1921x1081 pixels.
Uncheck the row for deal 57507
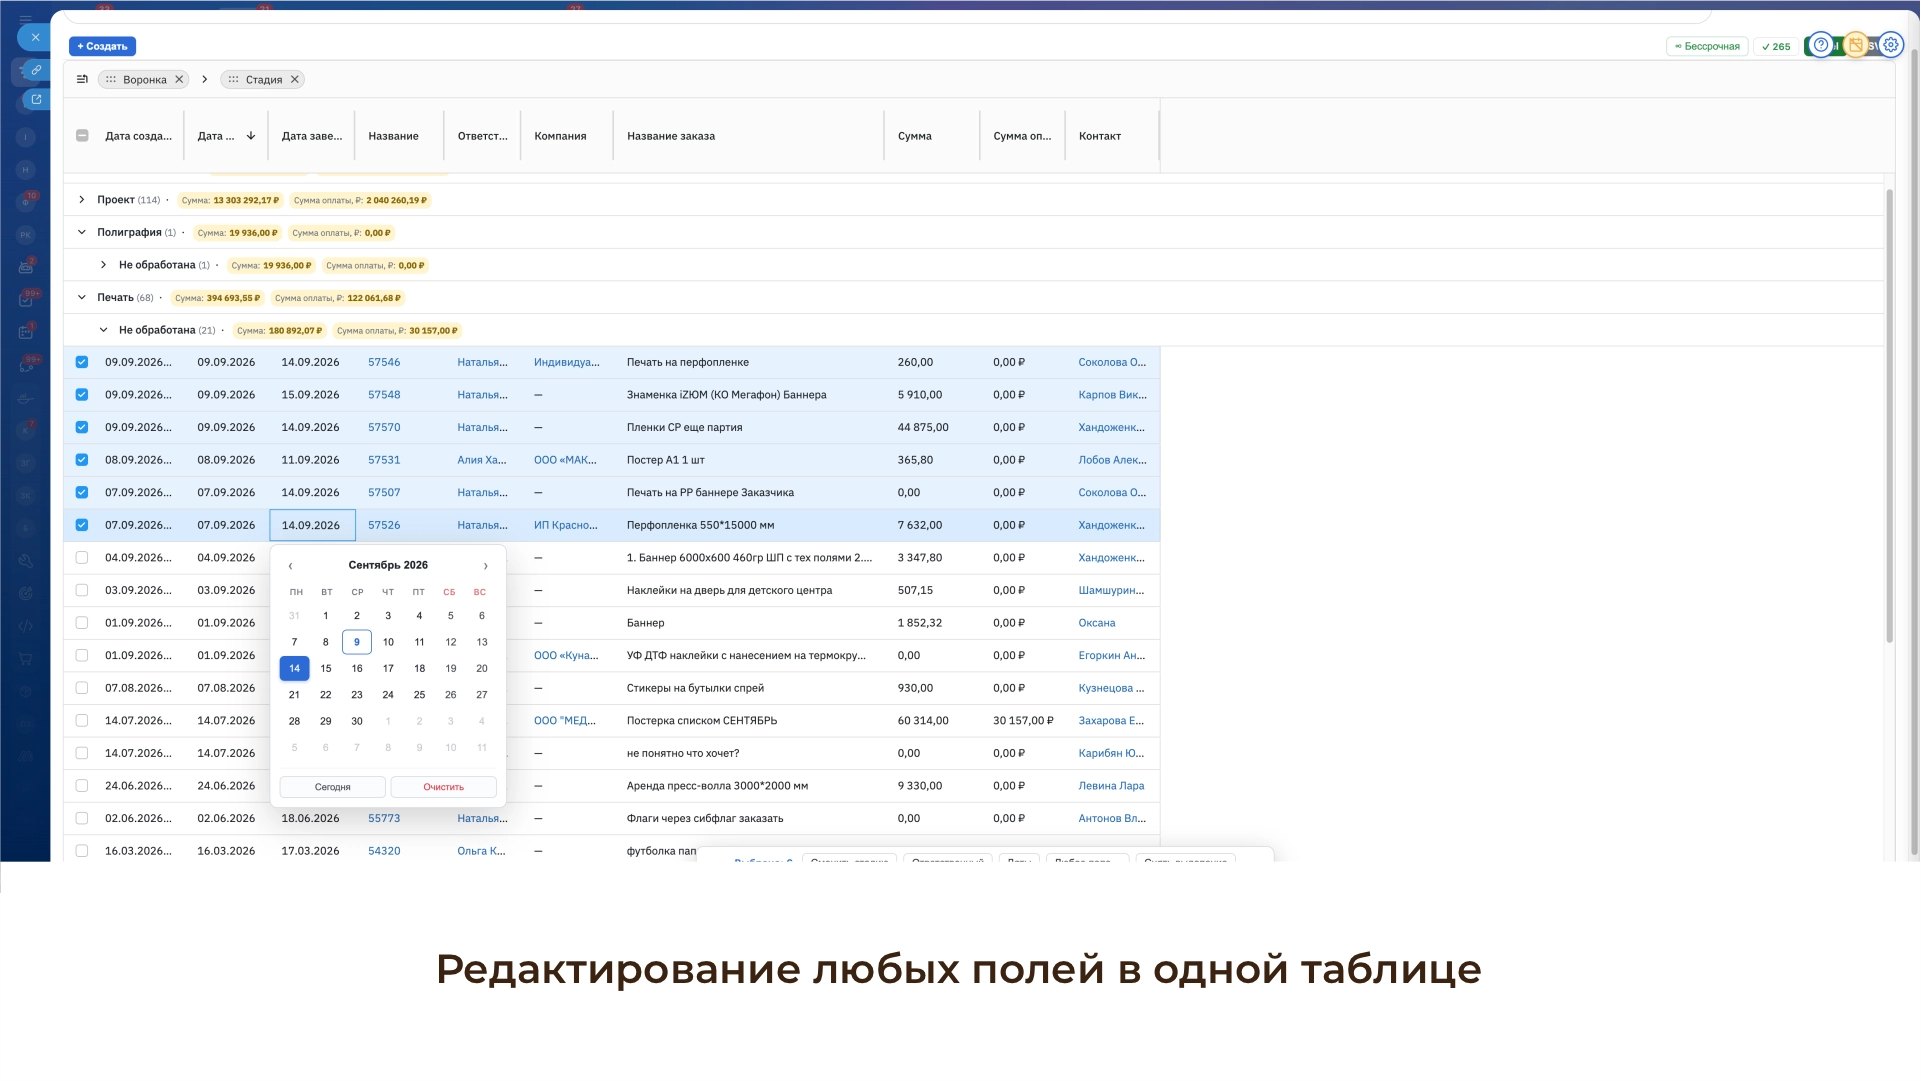pyautogui.click(x=82, y=492)
